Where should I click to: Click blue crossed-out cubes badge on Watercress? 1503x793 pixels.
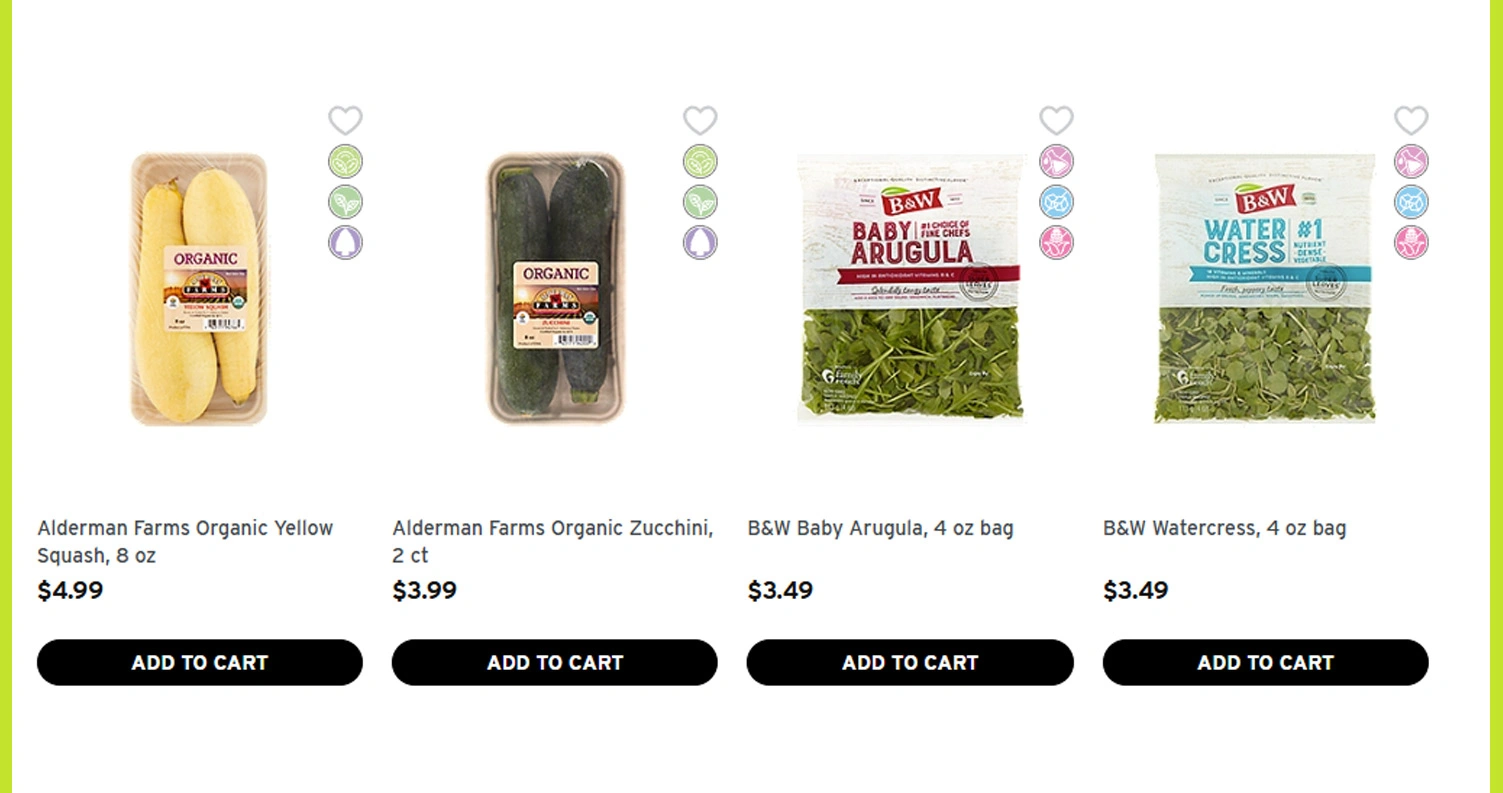click(x=1411, y=202)
